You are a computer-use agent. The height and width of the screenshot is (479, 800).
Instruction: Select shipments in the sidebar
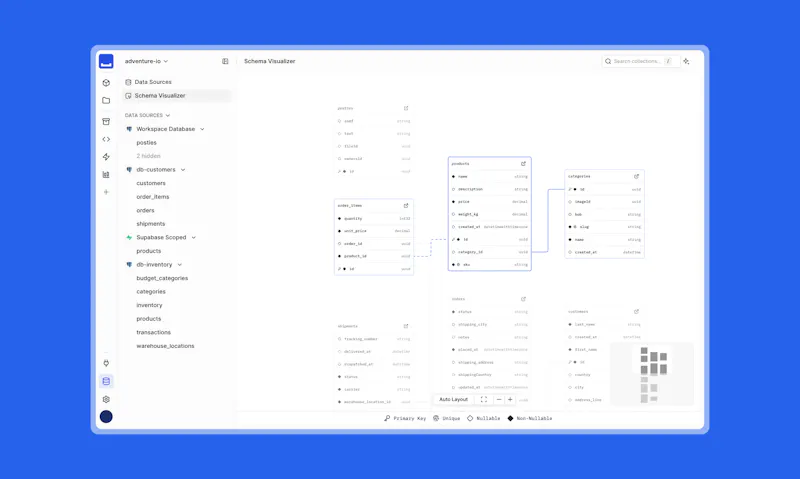click(151, 224)
